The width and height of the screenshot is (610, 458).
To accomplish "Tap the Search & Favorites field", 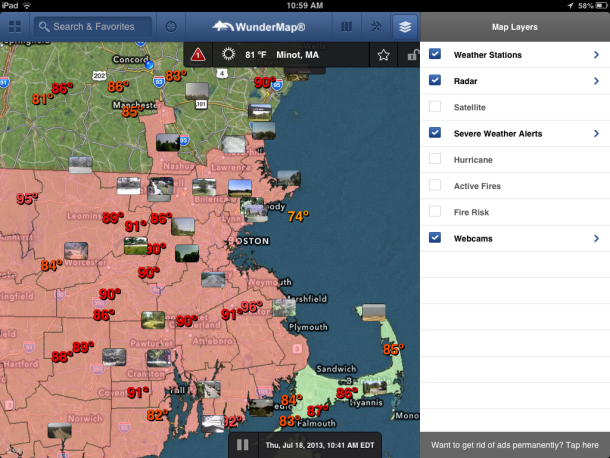I will pyautogui.click(x=93, y=27).
